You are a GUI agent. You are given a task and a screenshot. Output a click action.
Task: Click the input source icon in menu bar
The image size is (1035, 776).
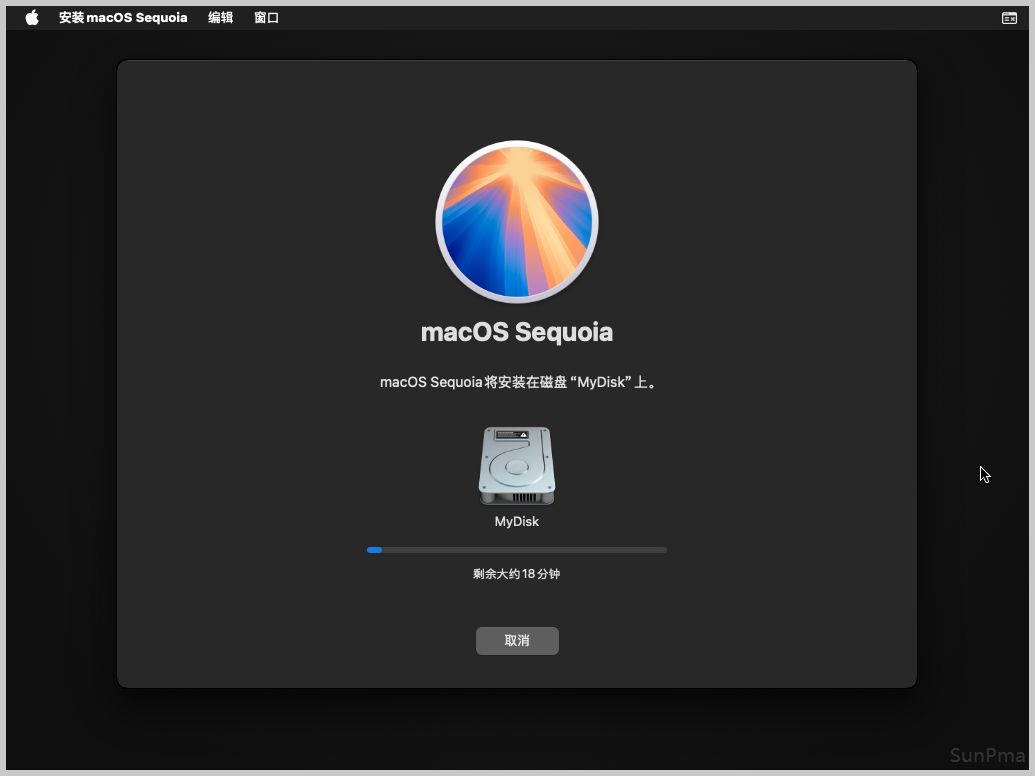1009,18
